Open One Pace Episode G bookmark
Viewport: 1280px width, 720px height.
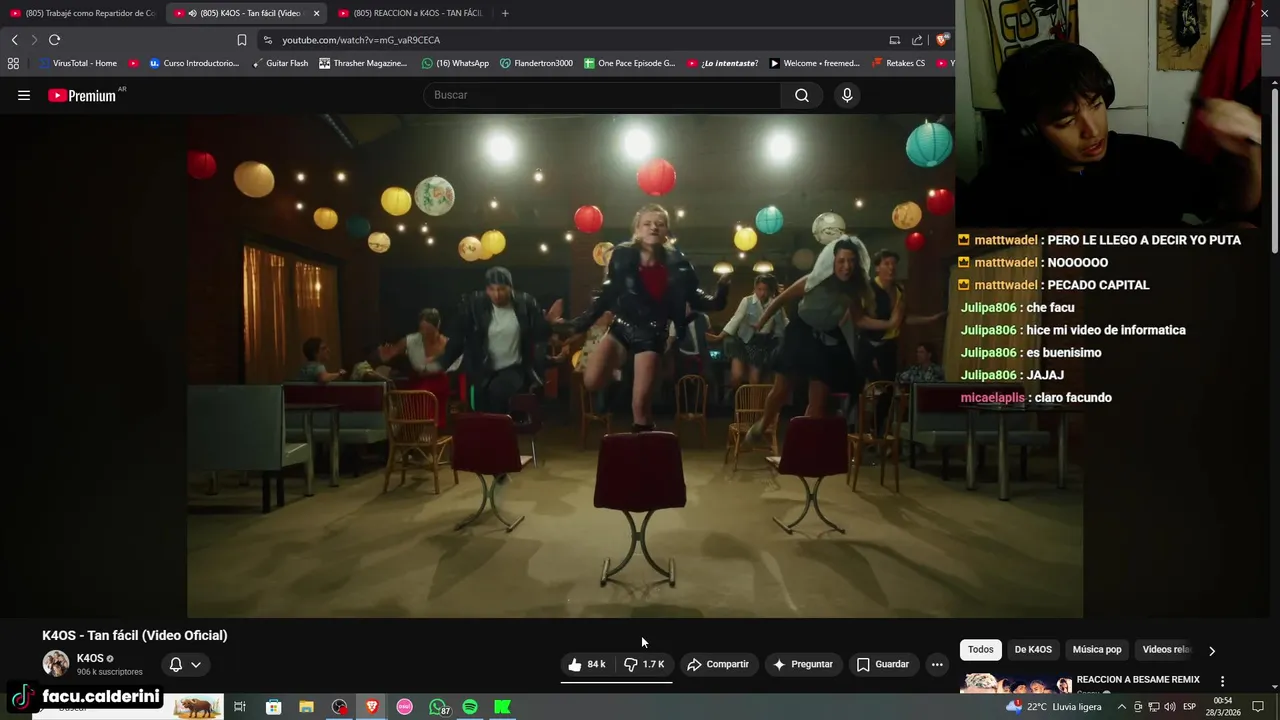pos(629,63)
